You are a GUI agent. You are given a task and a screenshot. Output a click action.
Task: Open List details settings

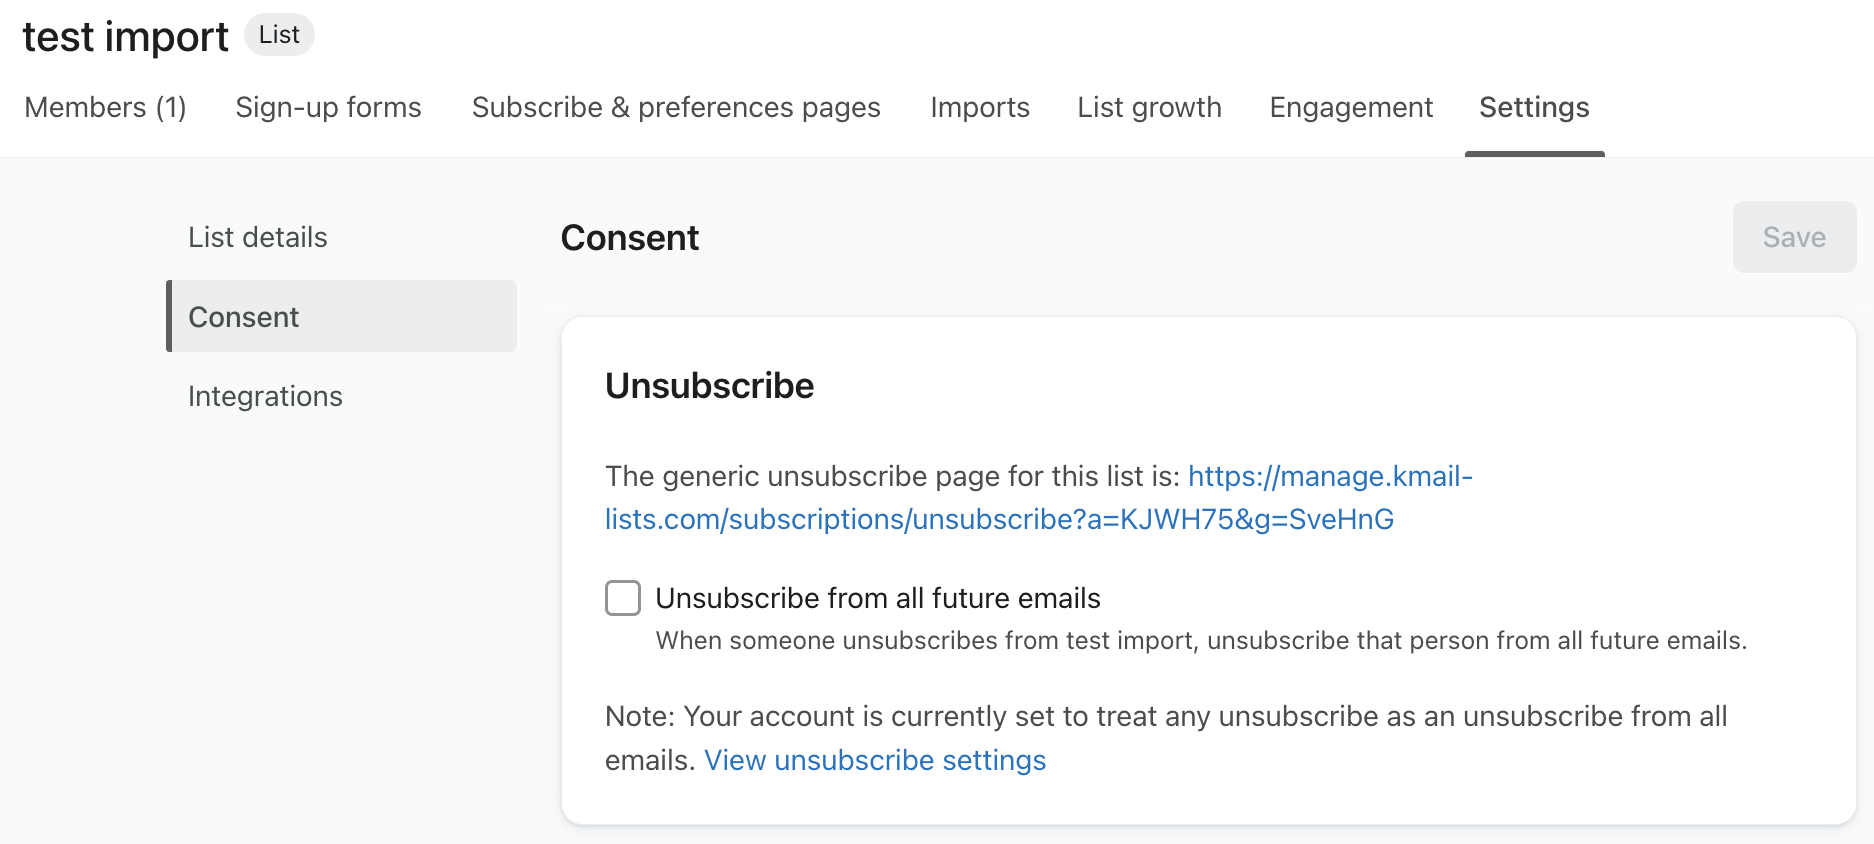click(257, 237)
